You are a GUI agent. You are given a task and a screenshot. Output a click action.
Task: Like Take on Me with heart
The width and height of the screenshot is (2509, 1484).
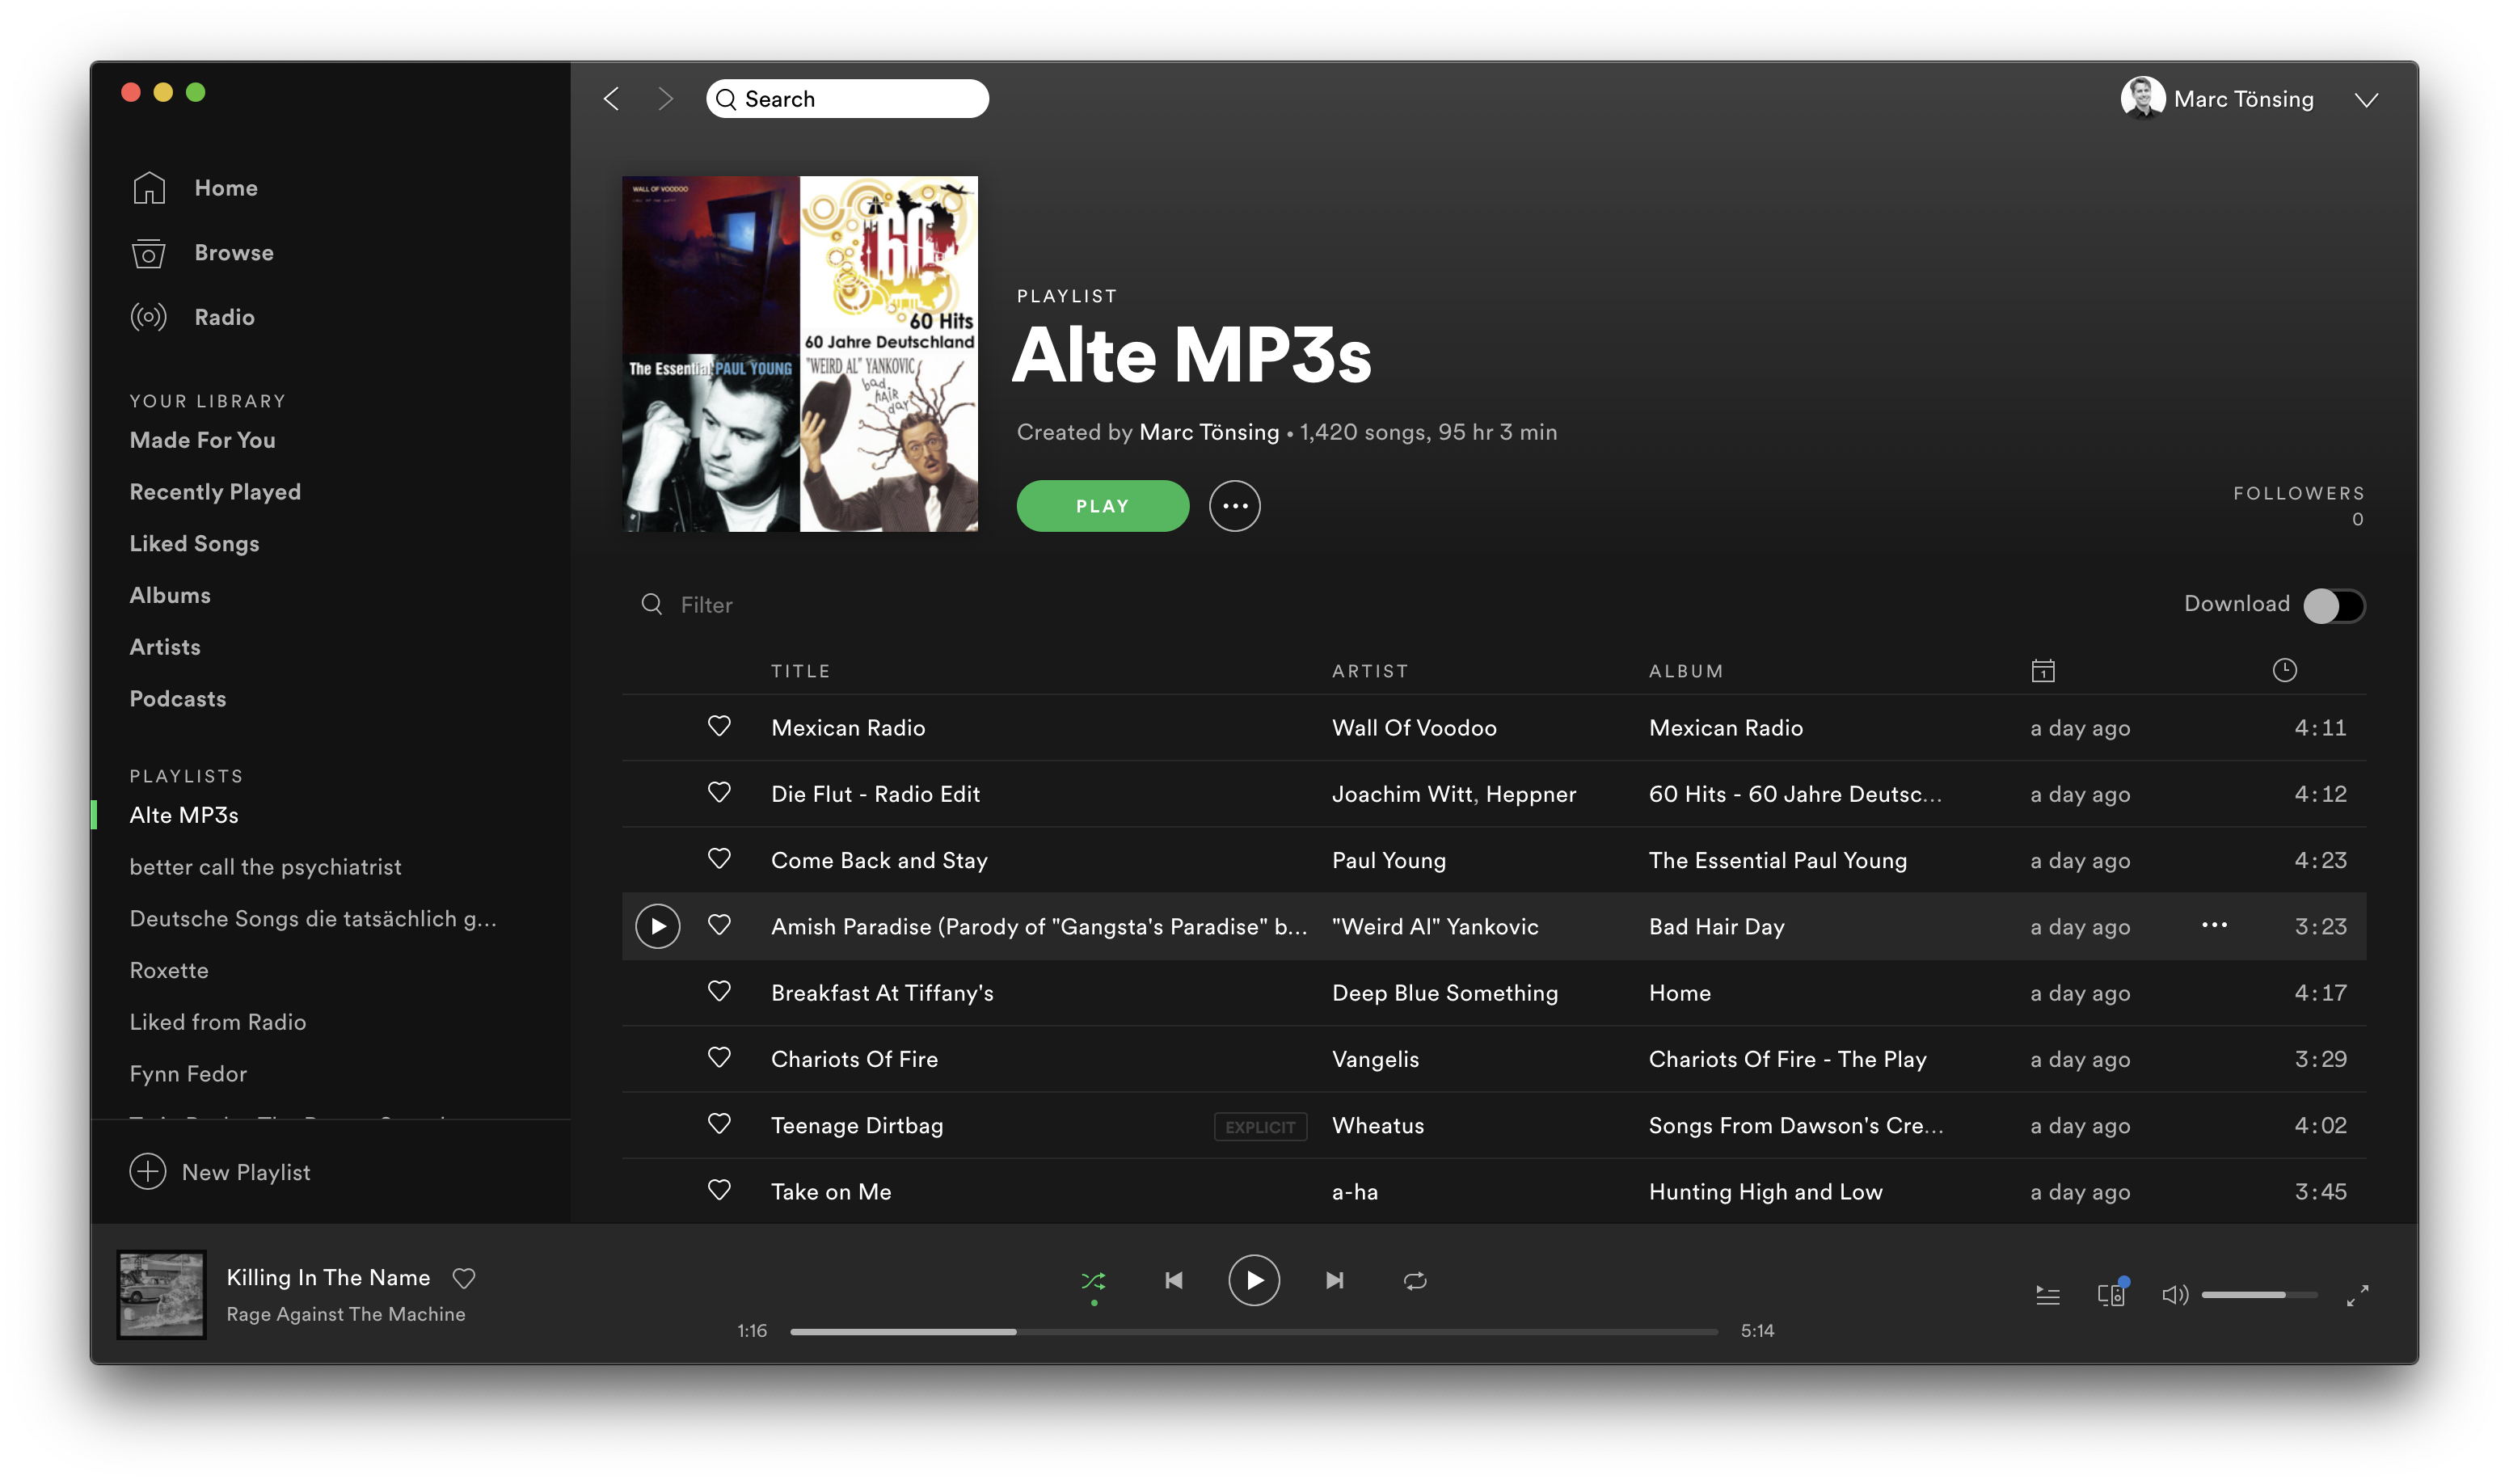pos(719,1190)
